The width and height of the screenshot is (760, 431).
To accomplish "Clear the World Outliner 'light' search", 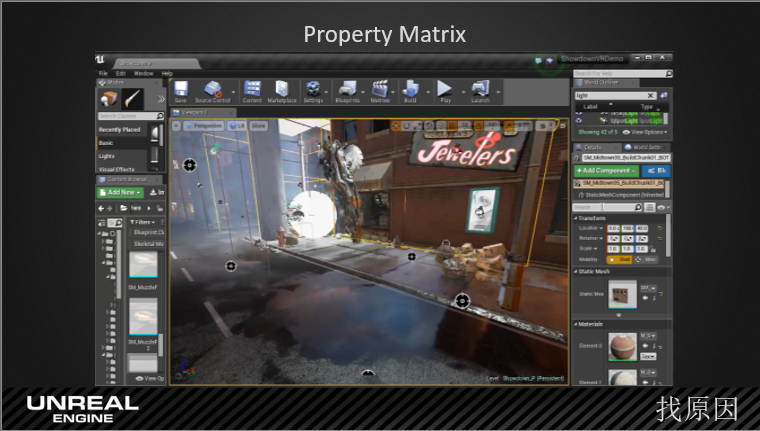I will pyautogui.click(x=650, y=96).
